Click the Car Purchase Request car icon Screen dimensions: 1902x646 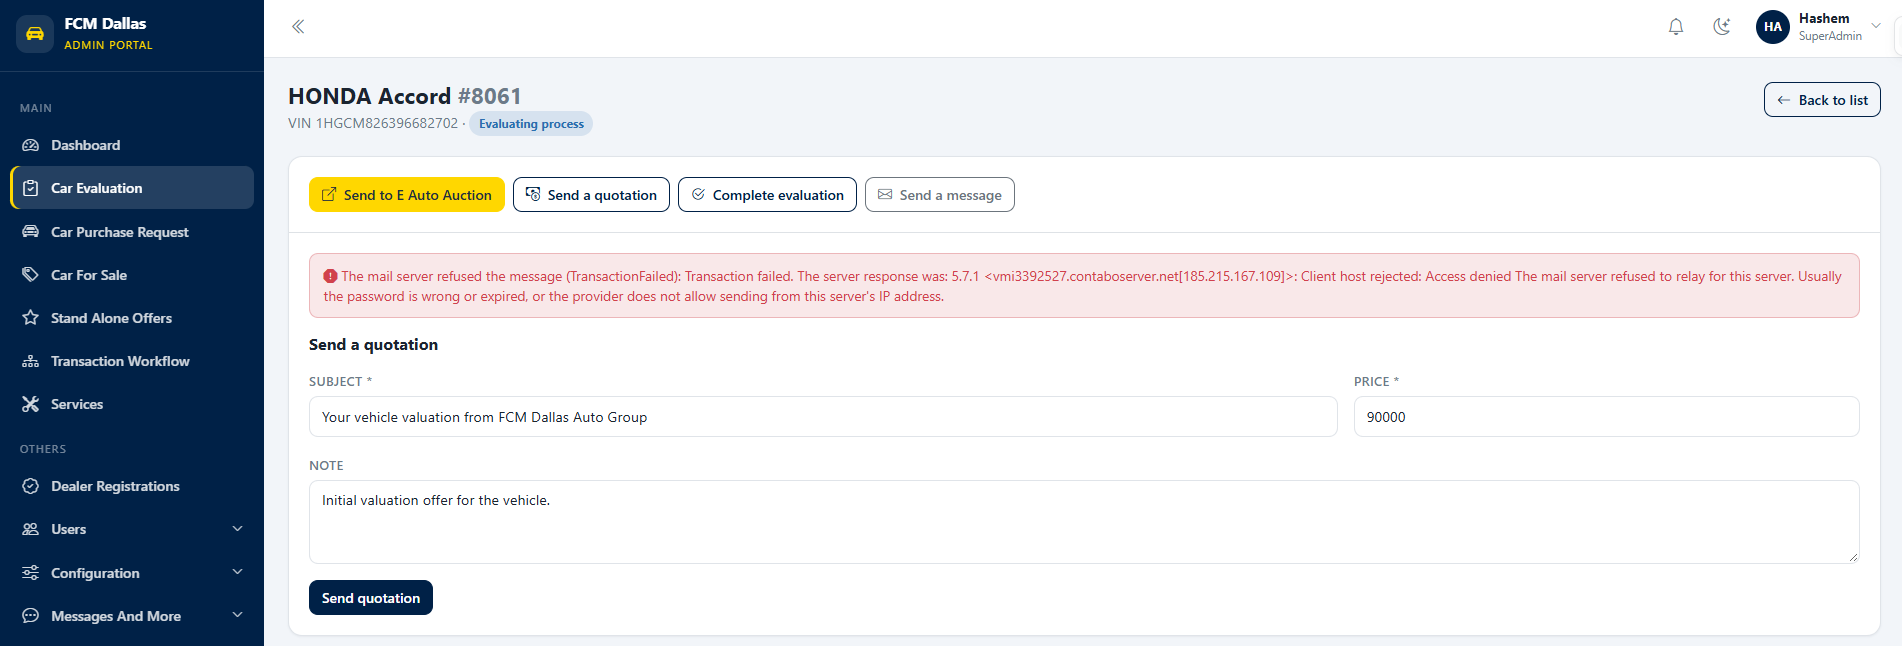coord(31,232)
